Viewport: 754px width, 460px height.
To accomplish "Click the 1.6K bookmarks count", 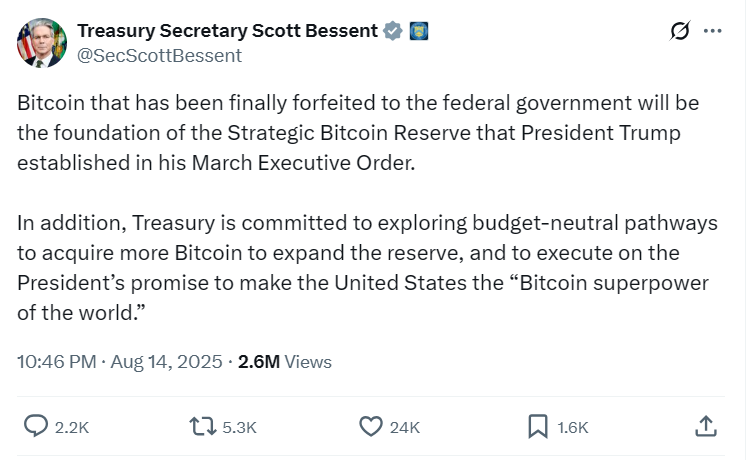I will pyautogui.click(x=572, y=427).
